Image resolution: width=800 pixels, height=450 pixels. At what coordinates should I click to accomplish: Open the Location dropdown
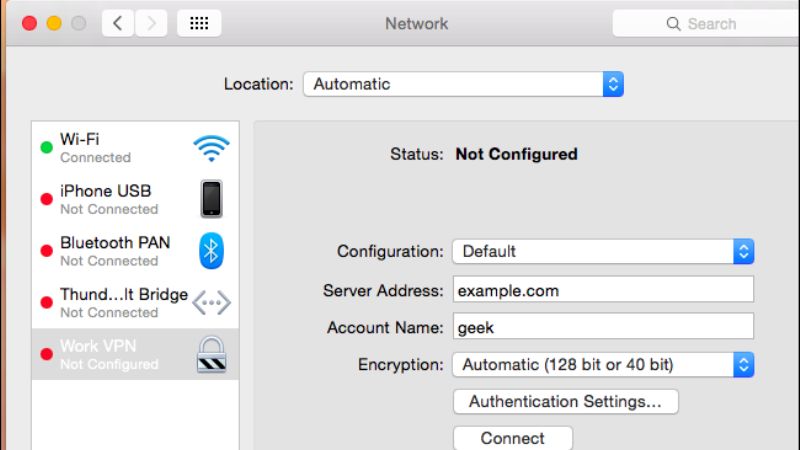pyautogui.click(x=463, y=84)
